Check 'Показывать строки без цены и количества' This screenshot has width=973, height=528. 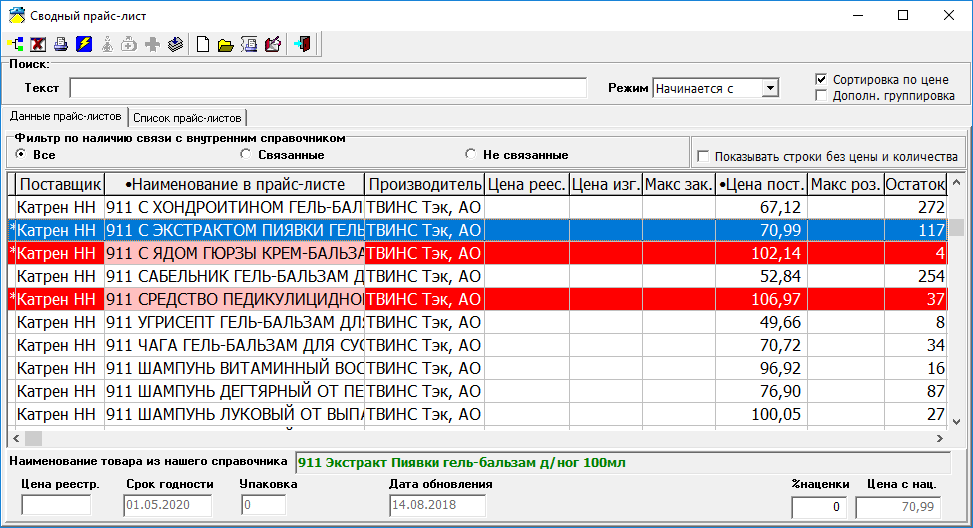(x=703, y=156)
